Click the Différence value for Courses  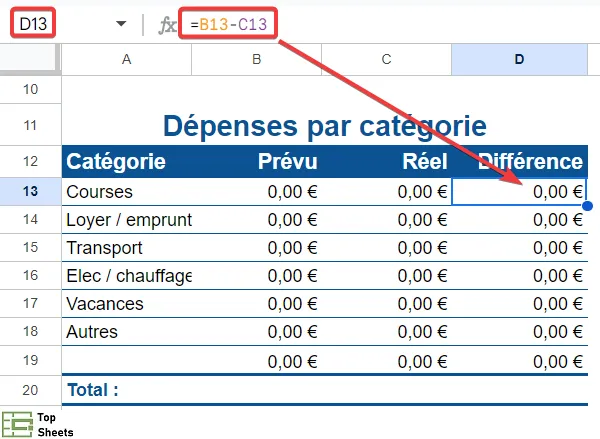coord(519,192)
